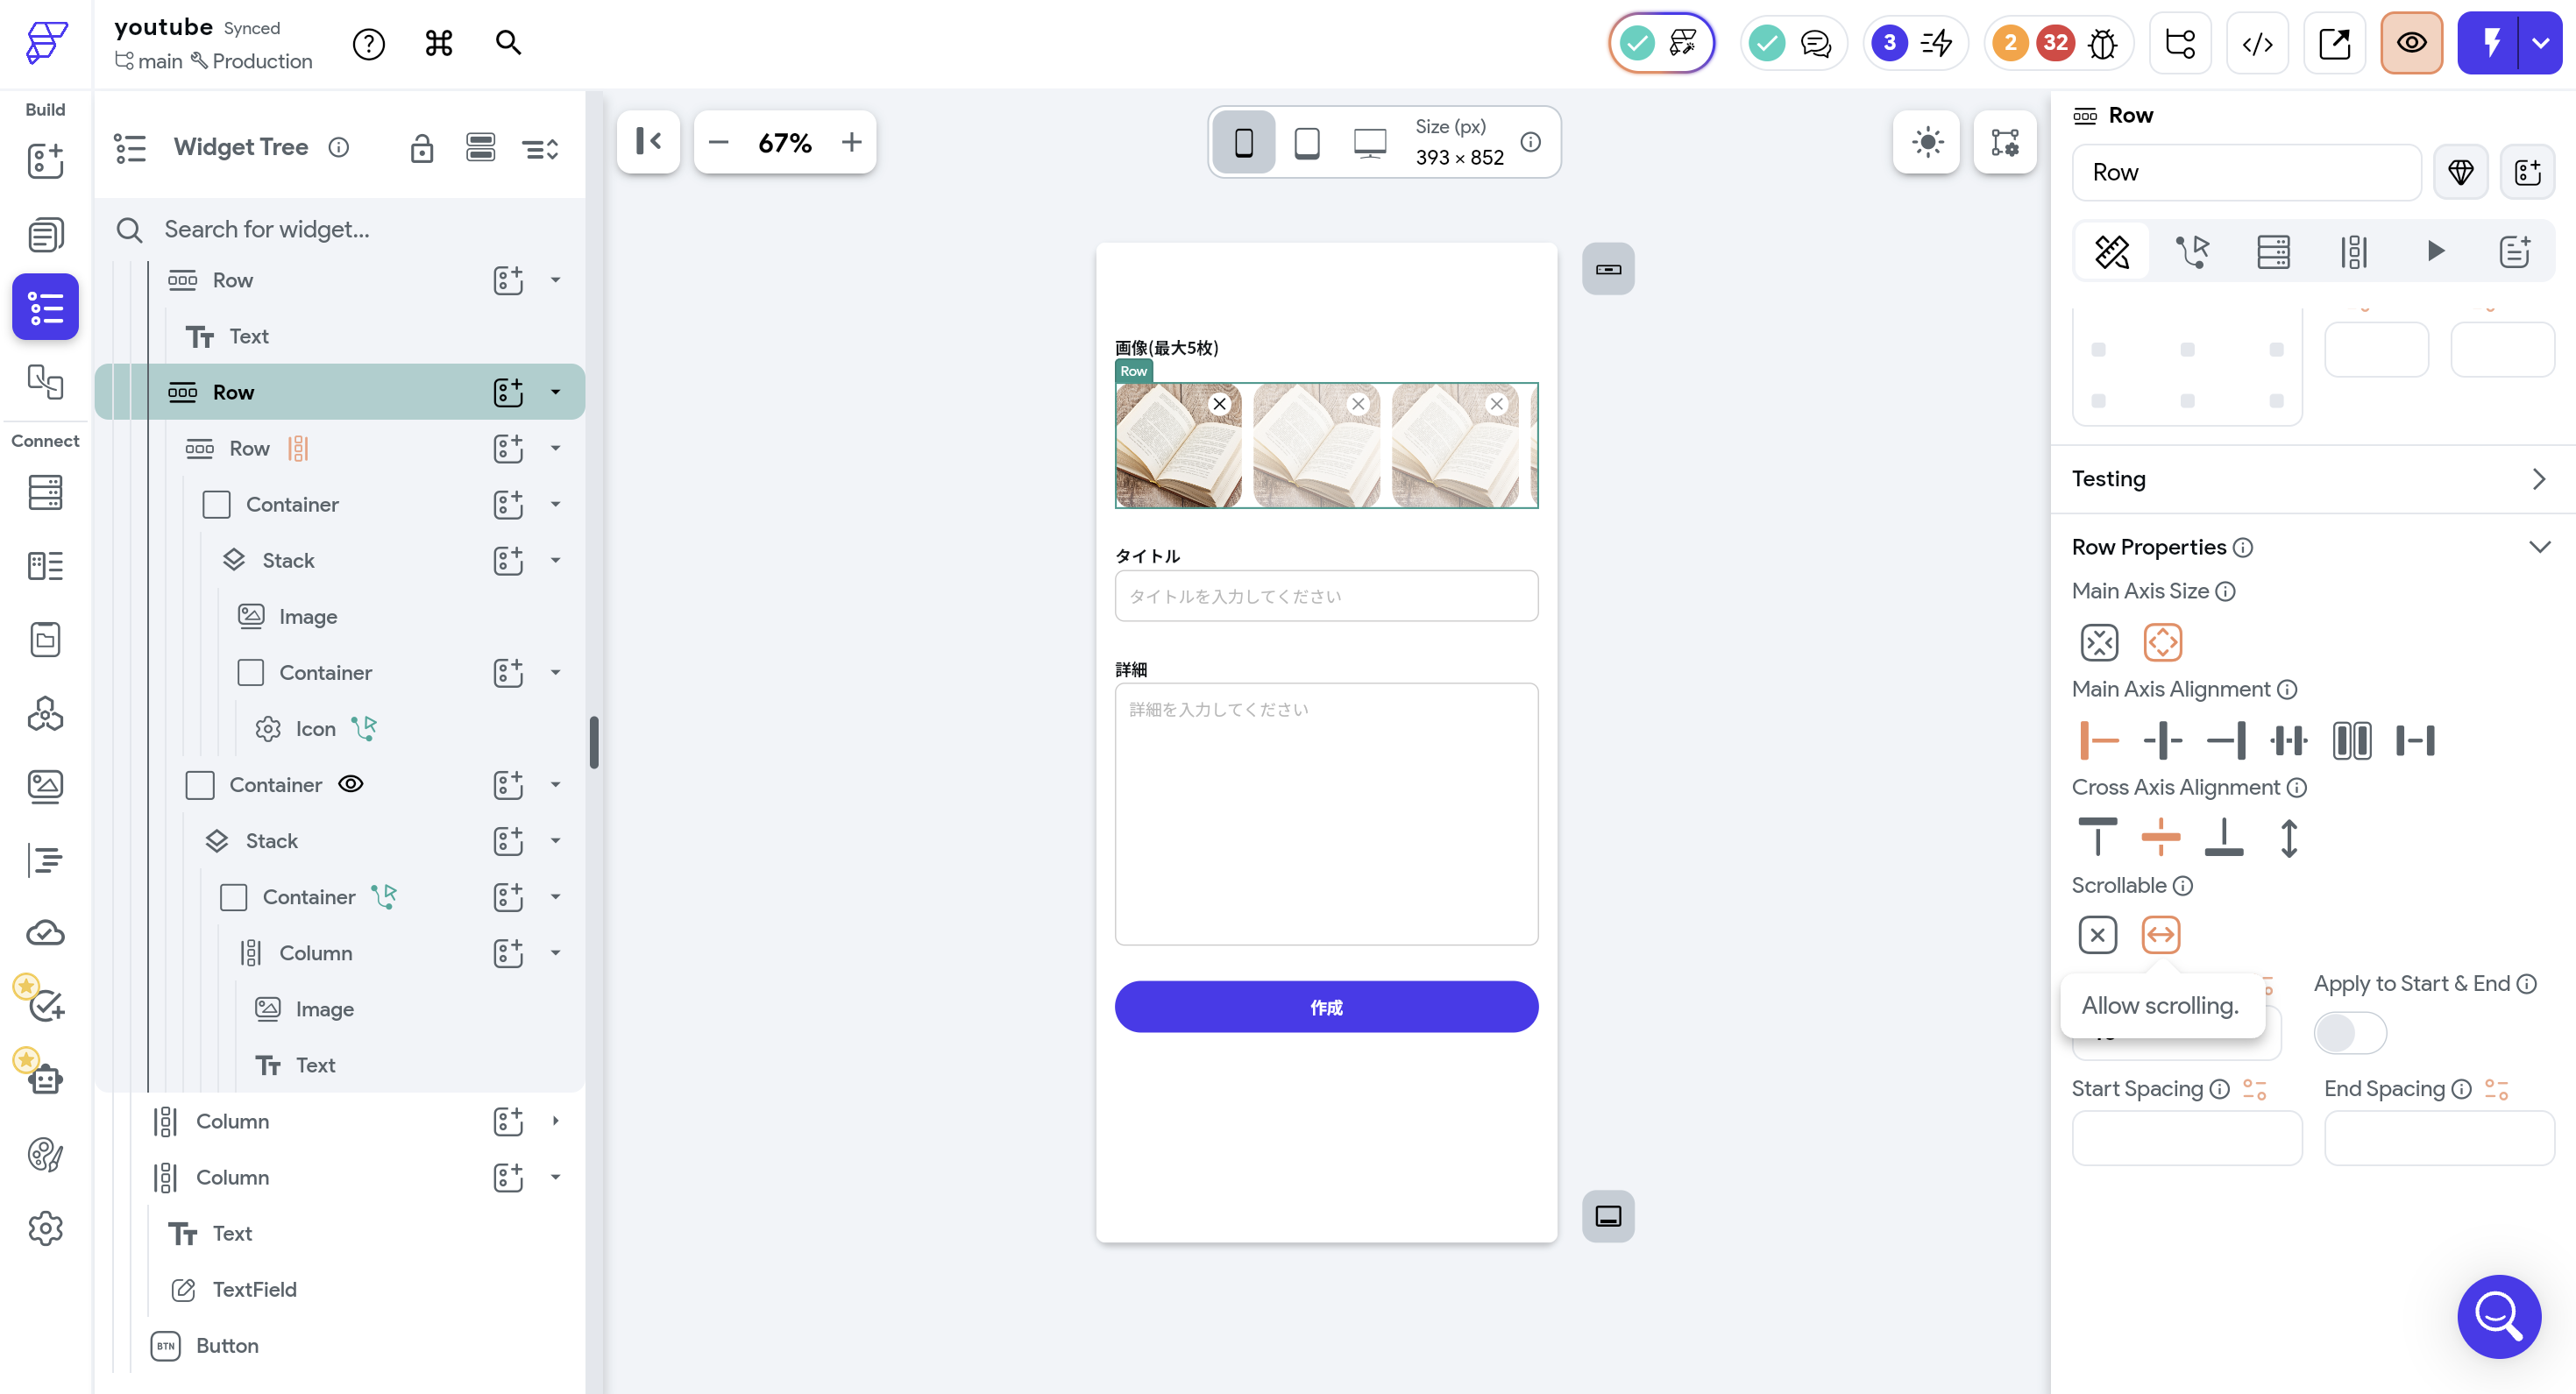This screenshot has height=1394, width=2576.
Task: Toggle the Apply to Start & End switch
Action: pyautogui.click(x=2349, y=1032)
